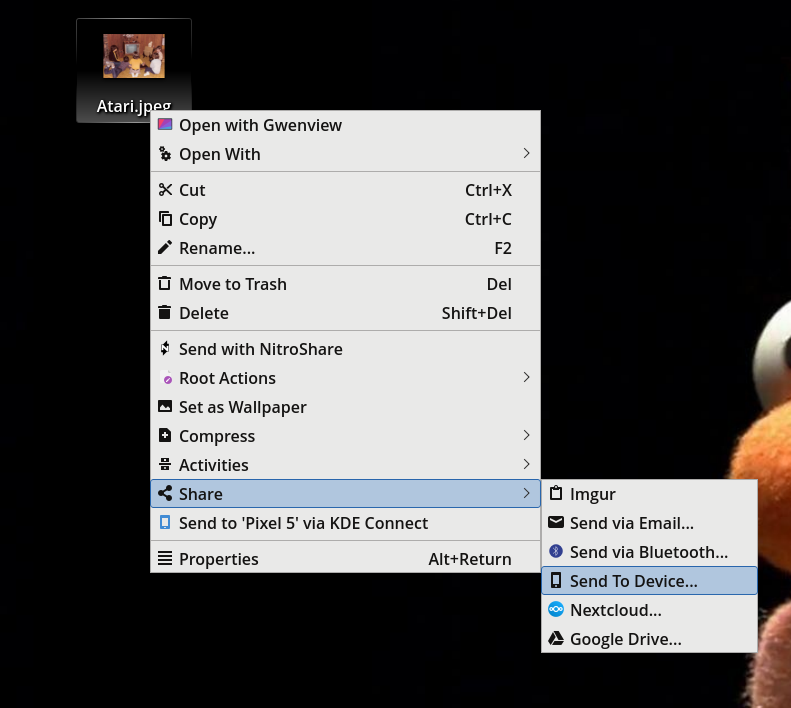Expand the Open With submenu arrow
Image resolution: width=791 pixels, height=708 pixels.
(526, 153)
